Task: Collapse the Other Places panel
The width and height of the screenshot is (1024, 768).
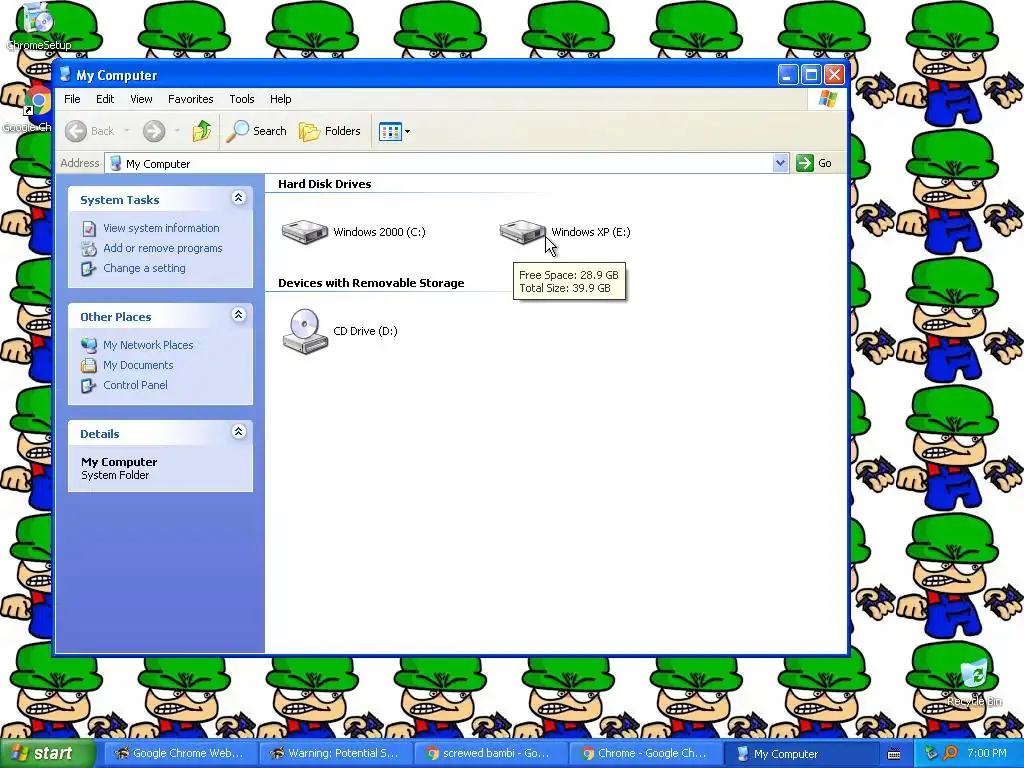Action: (238, 314)
